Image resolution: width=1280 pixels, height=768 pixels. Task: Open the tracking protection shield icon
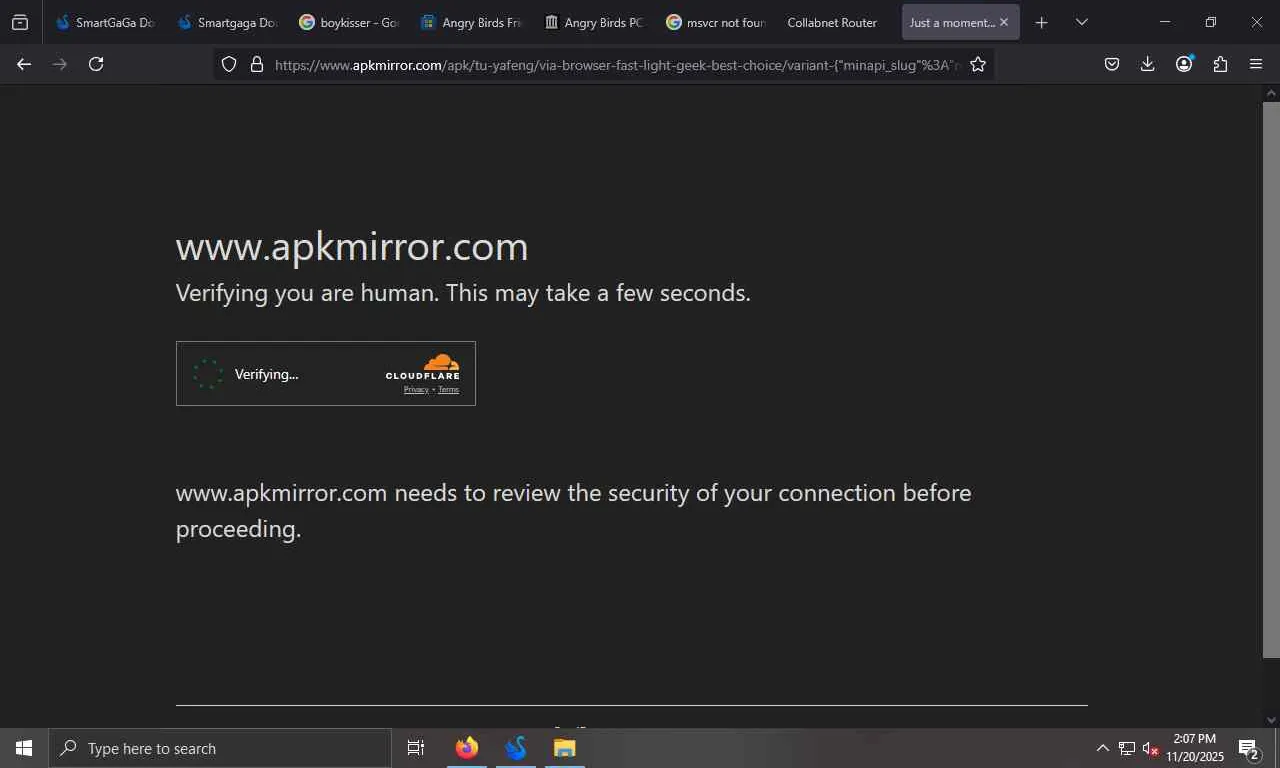coord(229,64)
